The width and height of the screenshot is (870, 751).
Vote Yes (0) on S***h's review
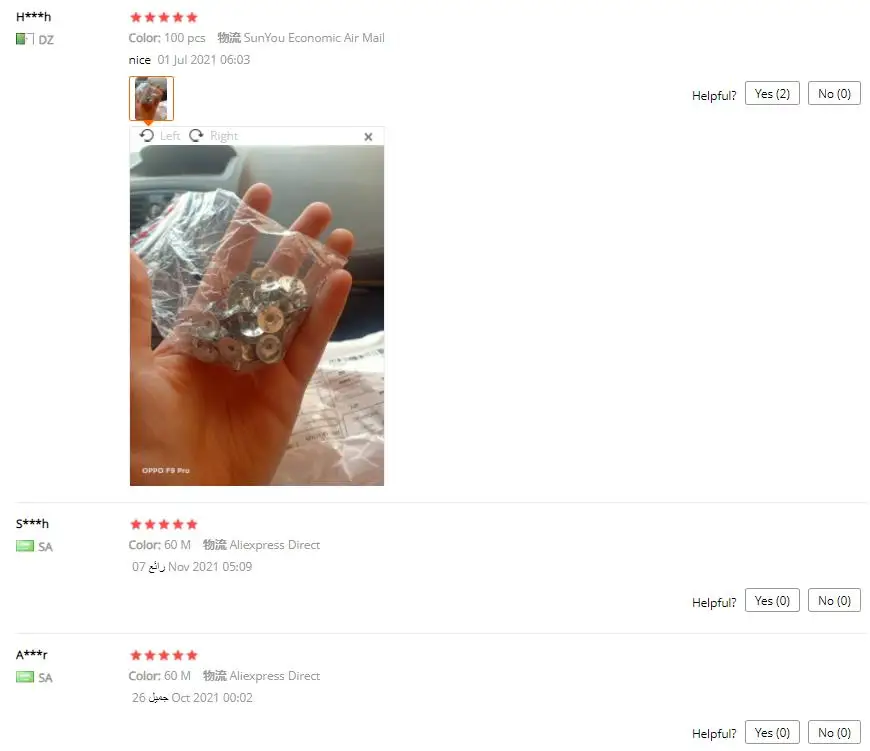coord(772,601)
